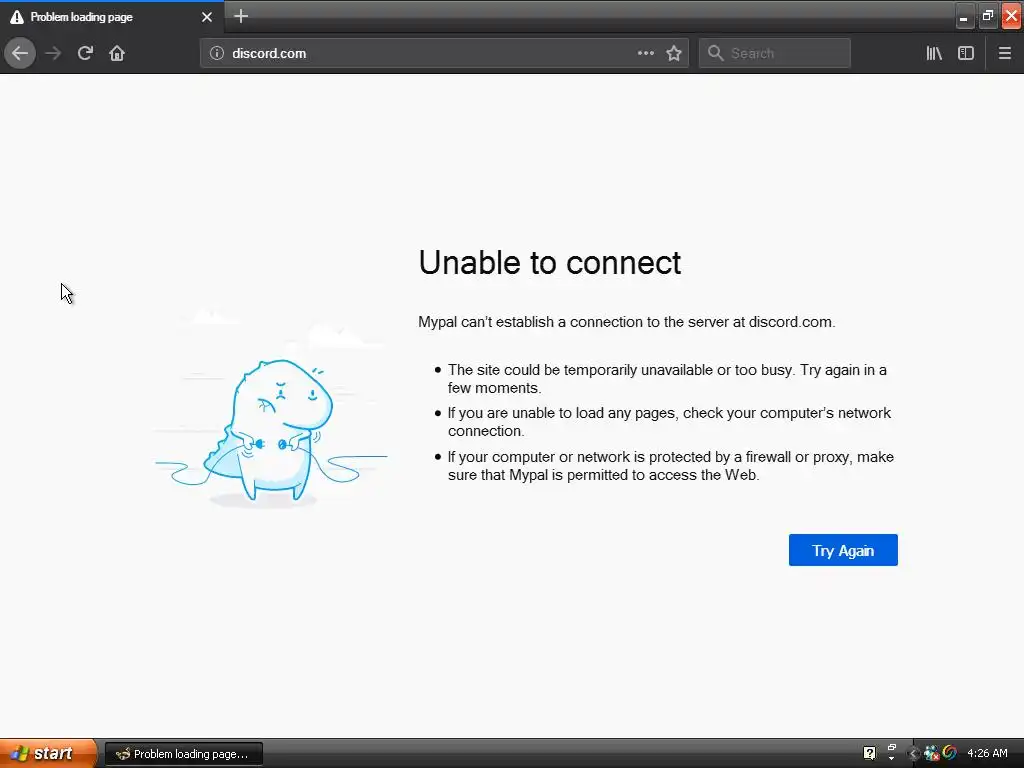Viewport: 1024px width, 768px height.
Task: Select the Problem loading page tab
Action: tap(112, 17)
